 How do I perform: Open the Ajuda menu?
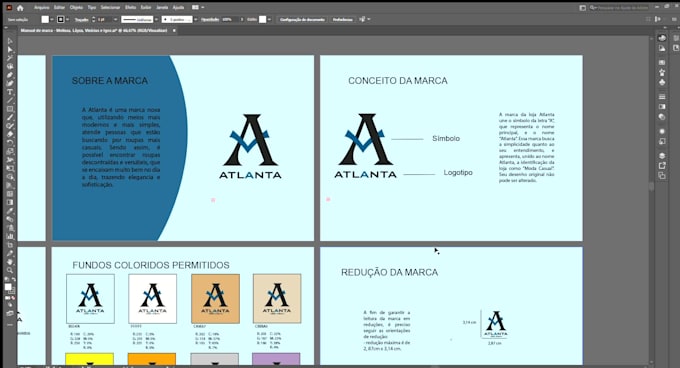pyautogui.click(x=178, y=7)
